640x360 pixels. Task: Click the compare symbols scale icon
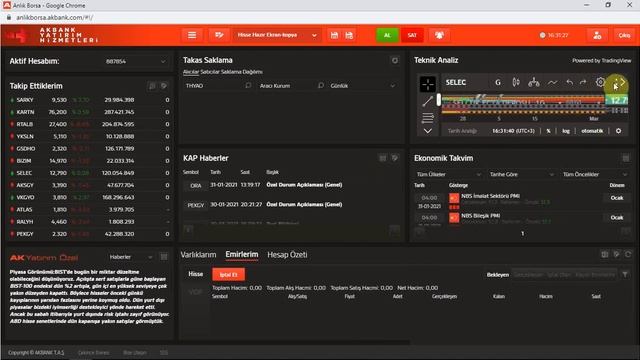pos(533,82)
